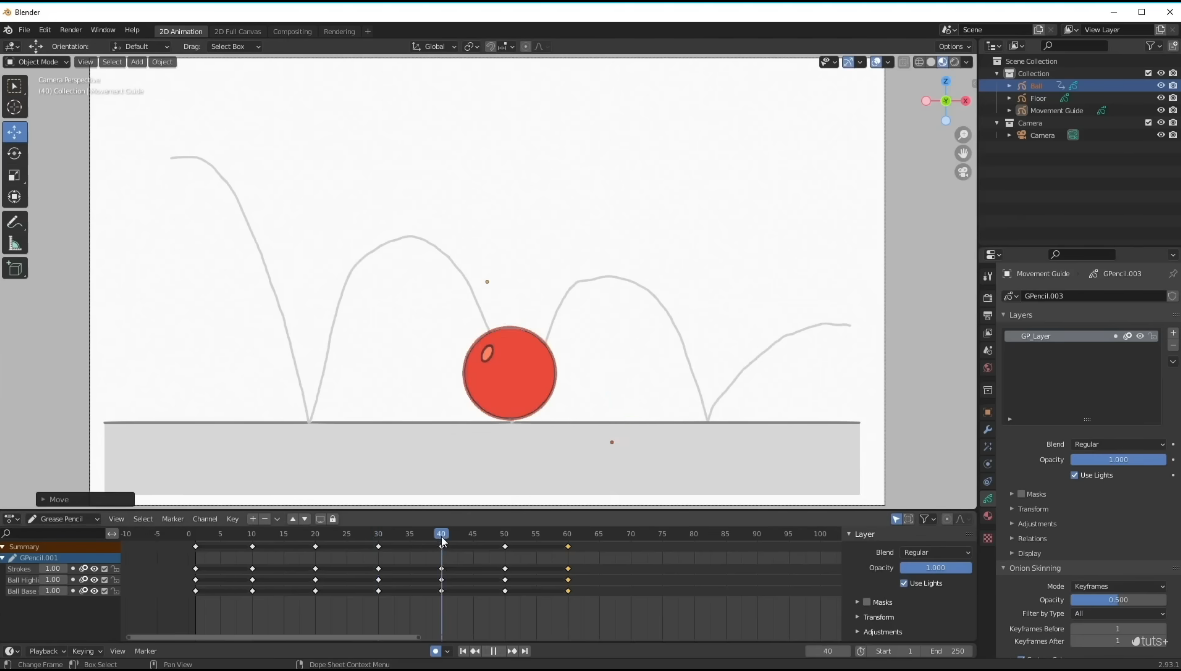This screenshot has width=1181, height=671.
Task: Click the viewport Add menu button
Action: (x=136, y=62)
